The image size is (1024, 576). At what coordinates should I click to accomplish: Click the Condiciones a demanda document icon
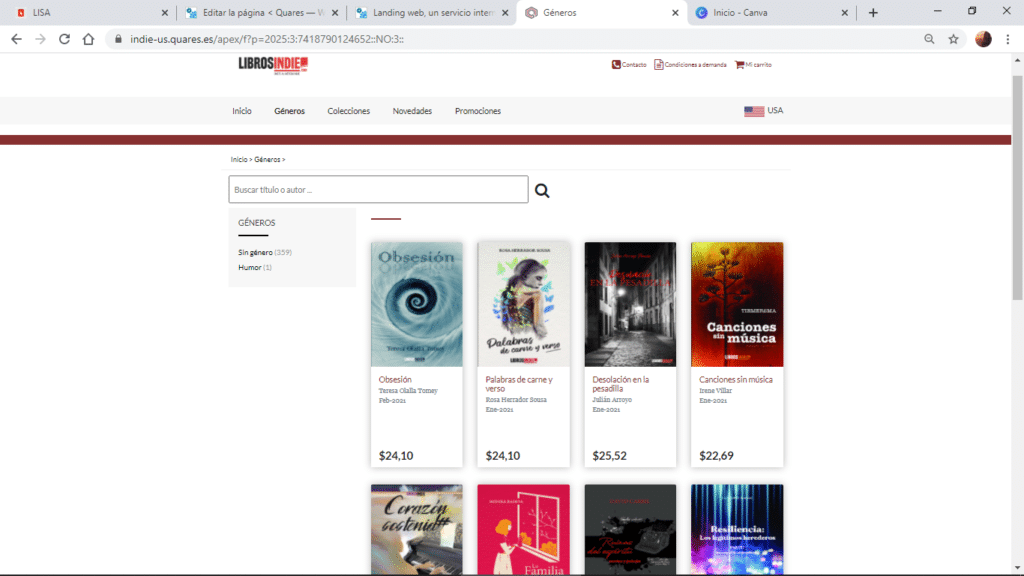658,65
